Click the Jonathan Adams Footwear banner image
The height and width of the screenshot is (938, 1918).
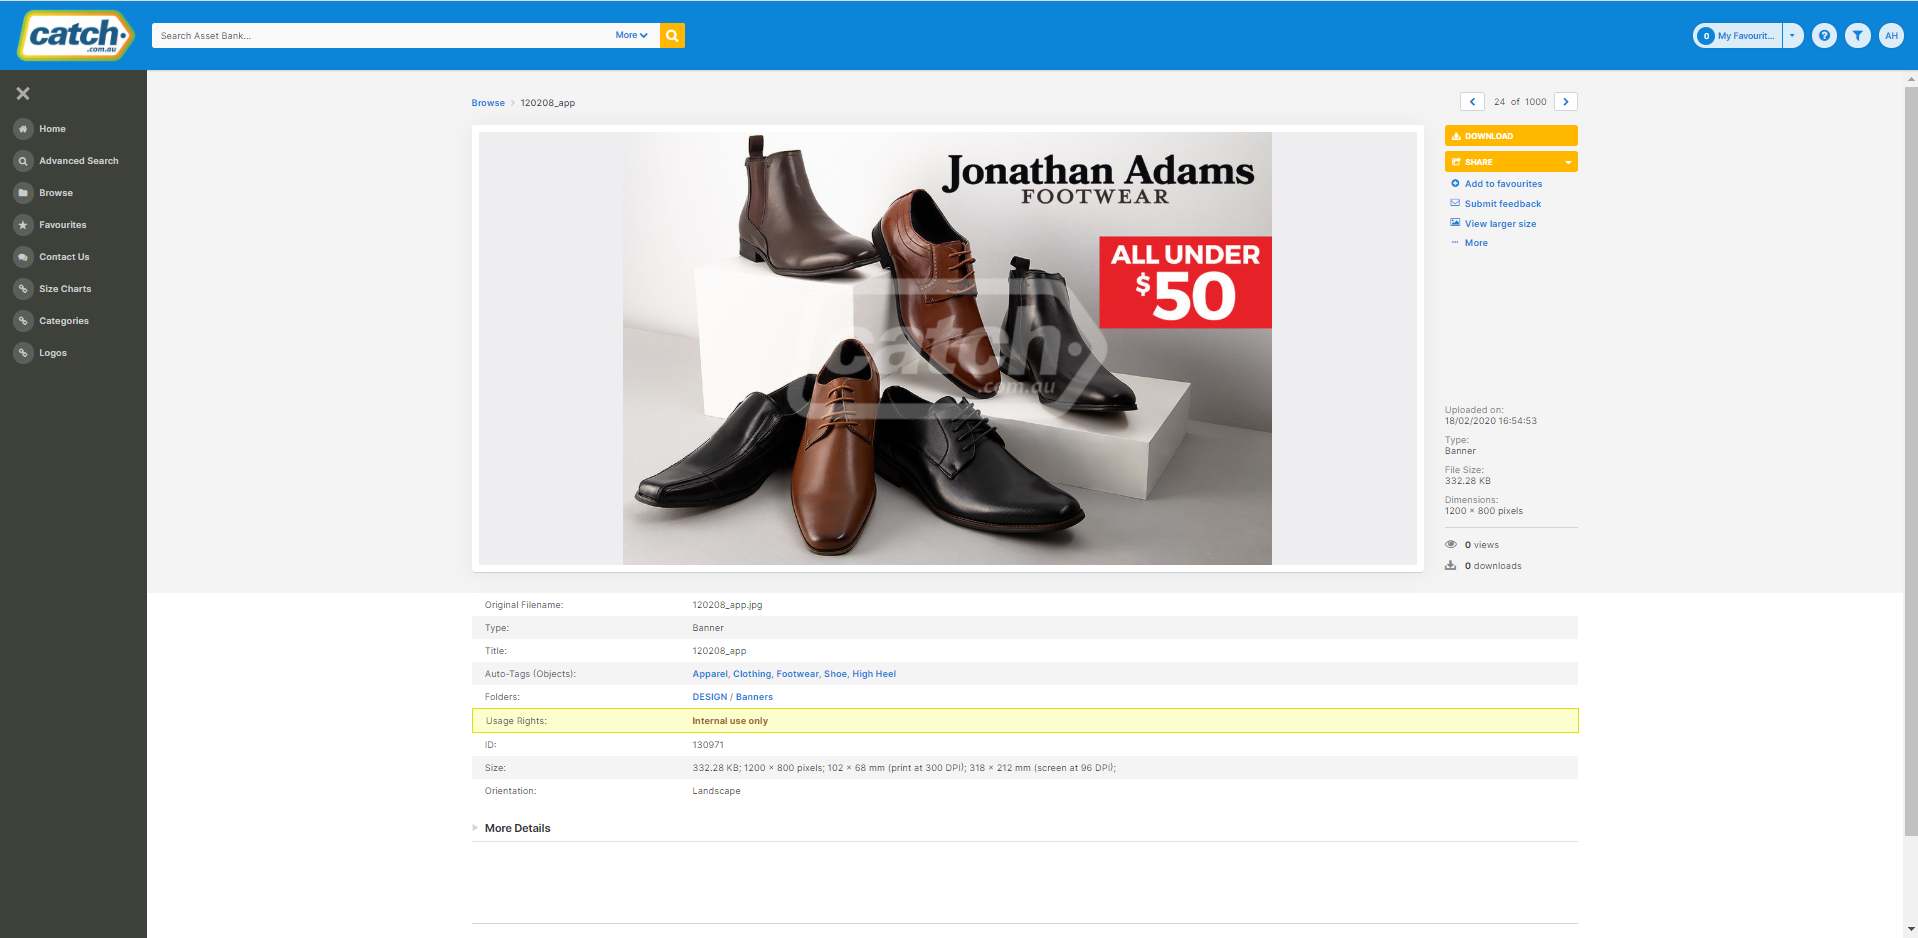[x=947, y=348]
